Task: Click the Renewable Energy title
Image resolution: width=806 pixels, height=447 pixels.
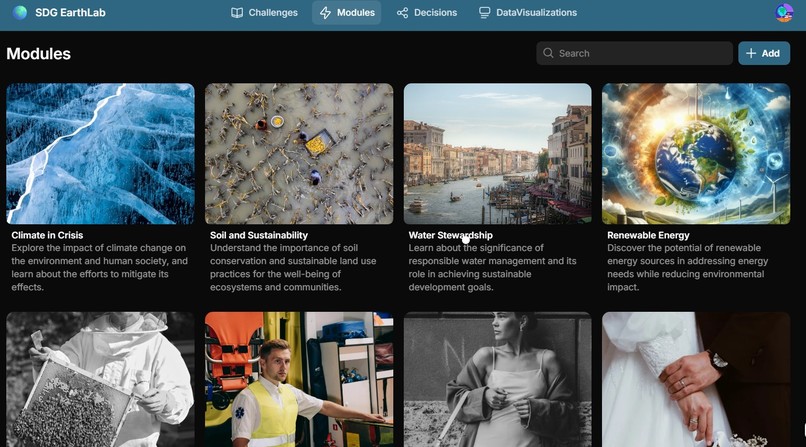Action: coord(648,235)
